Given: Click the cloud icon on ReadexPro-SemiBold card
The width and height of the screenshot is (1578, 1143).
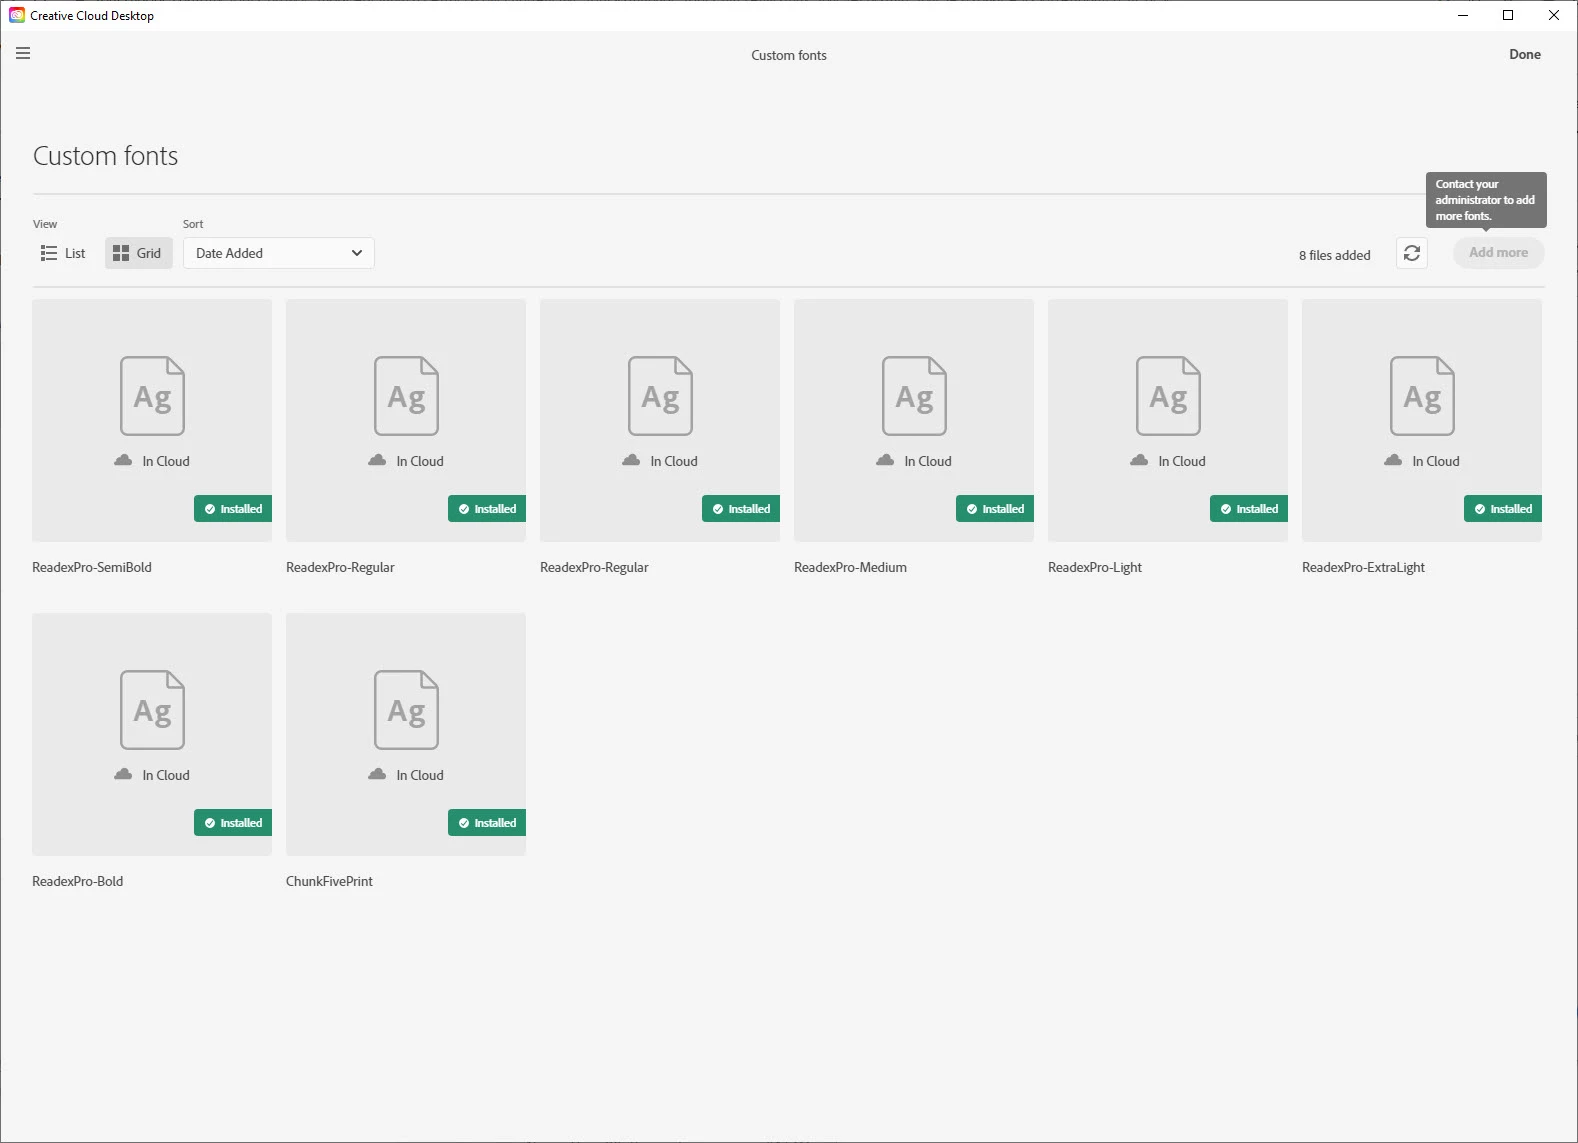Looking at the screenshot, I should pos(123,460).
